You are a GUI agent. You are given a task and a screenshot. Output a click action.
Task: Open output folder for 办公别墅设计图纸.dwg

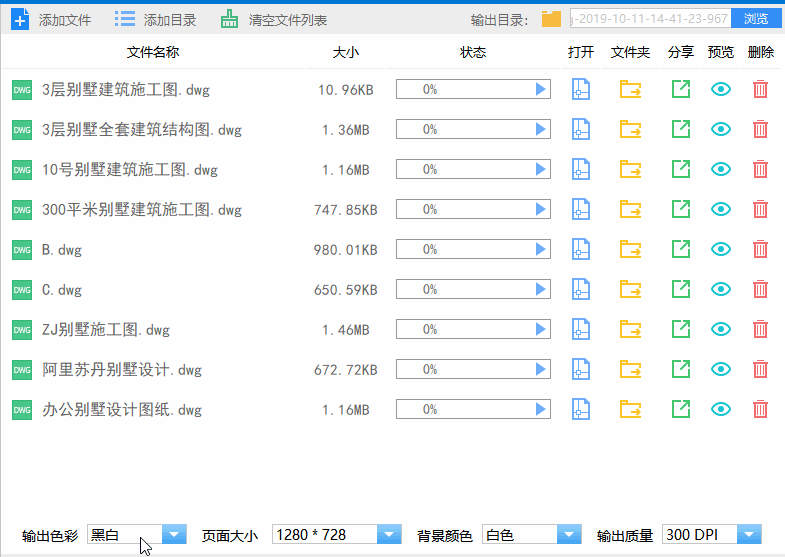(x=630, y=410)
